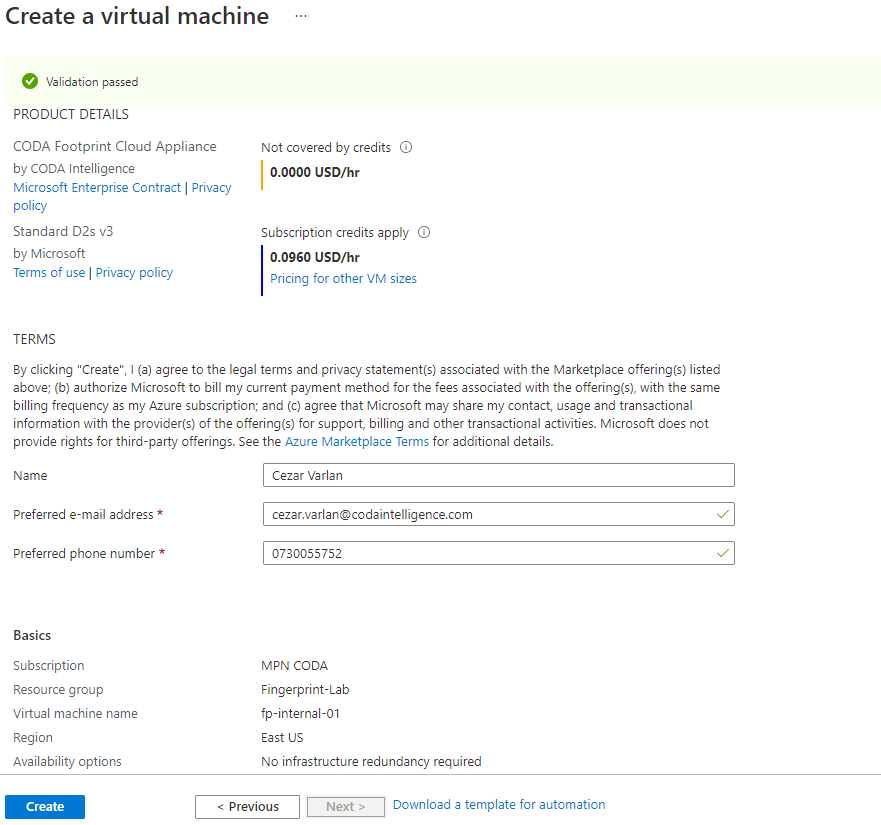Click the Create a virtual machine title
The height and width of the screenshot is (825, 881).
click(137, 16)
